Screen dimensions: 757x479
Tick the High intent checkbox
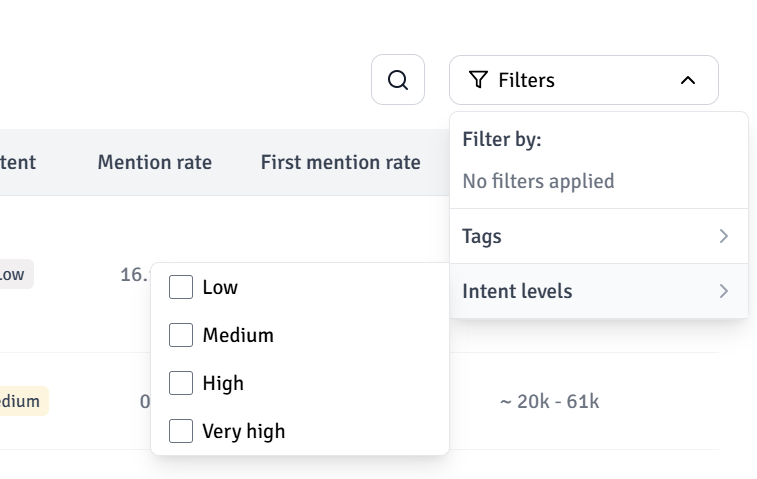[x=181, y=383]
